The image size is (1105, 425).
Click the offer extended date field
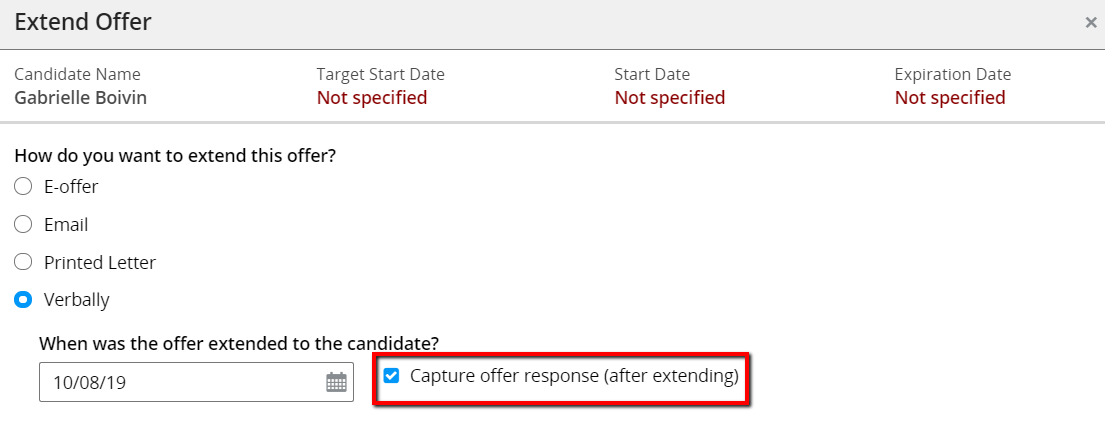[180, 382]
